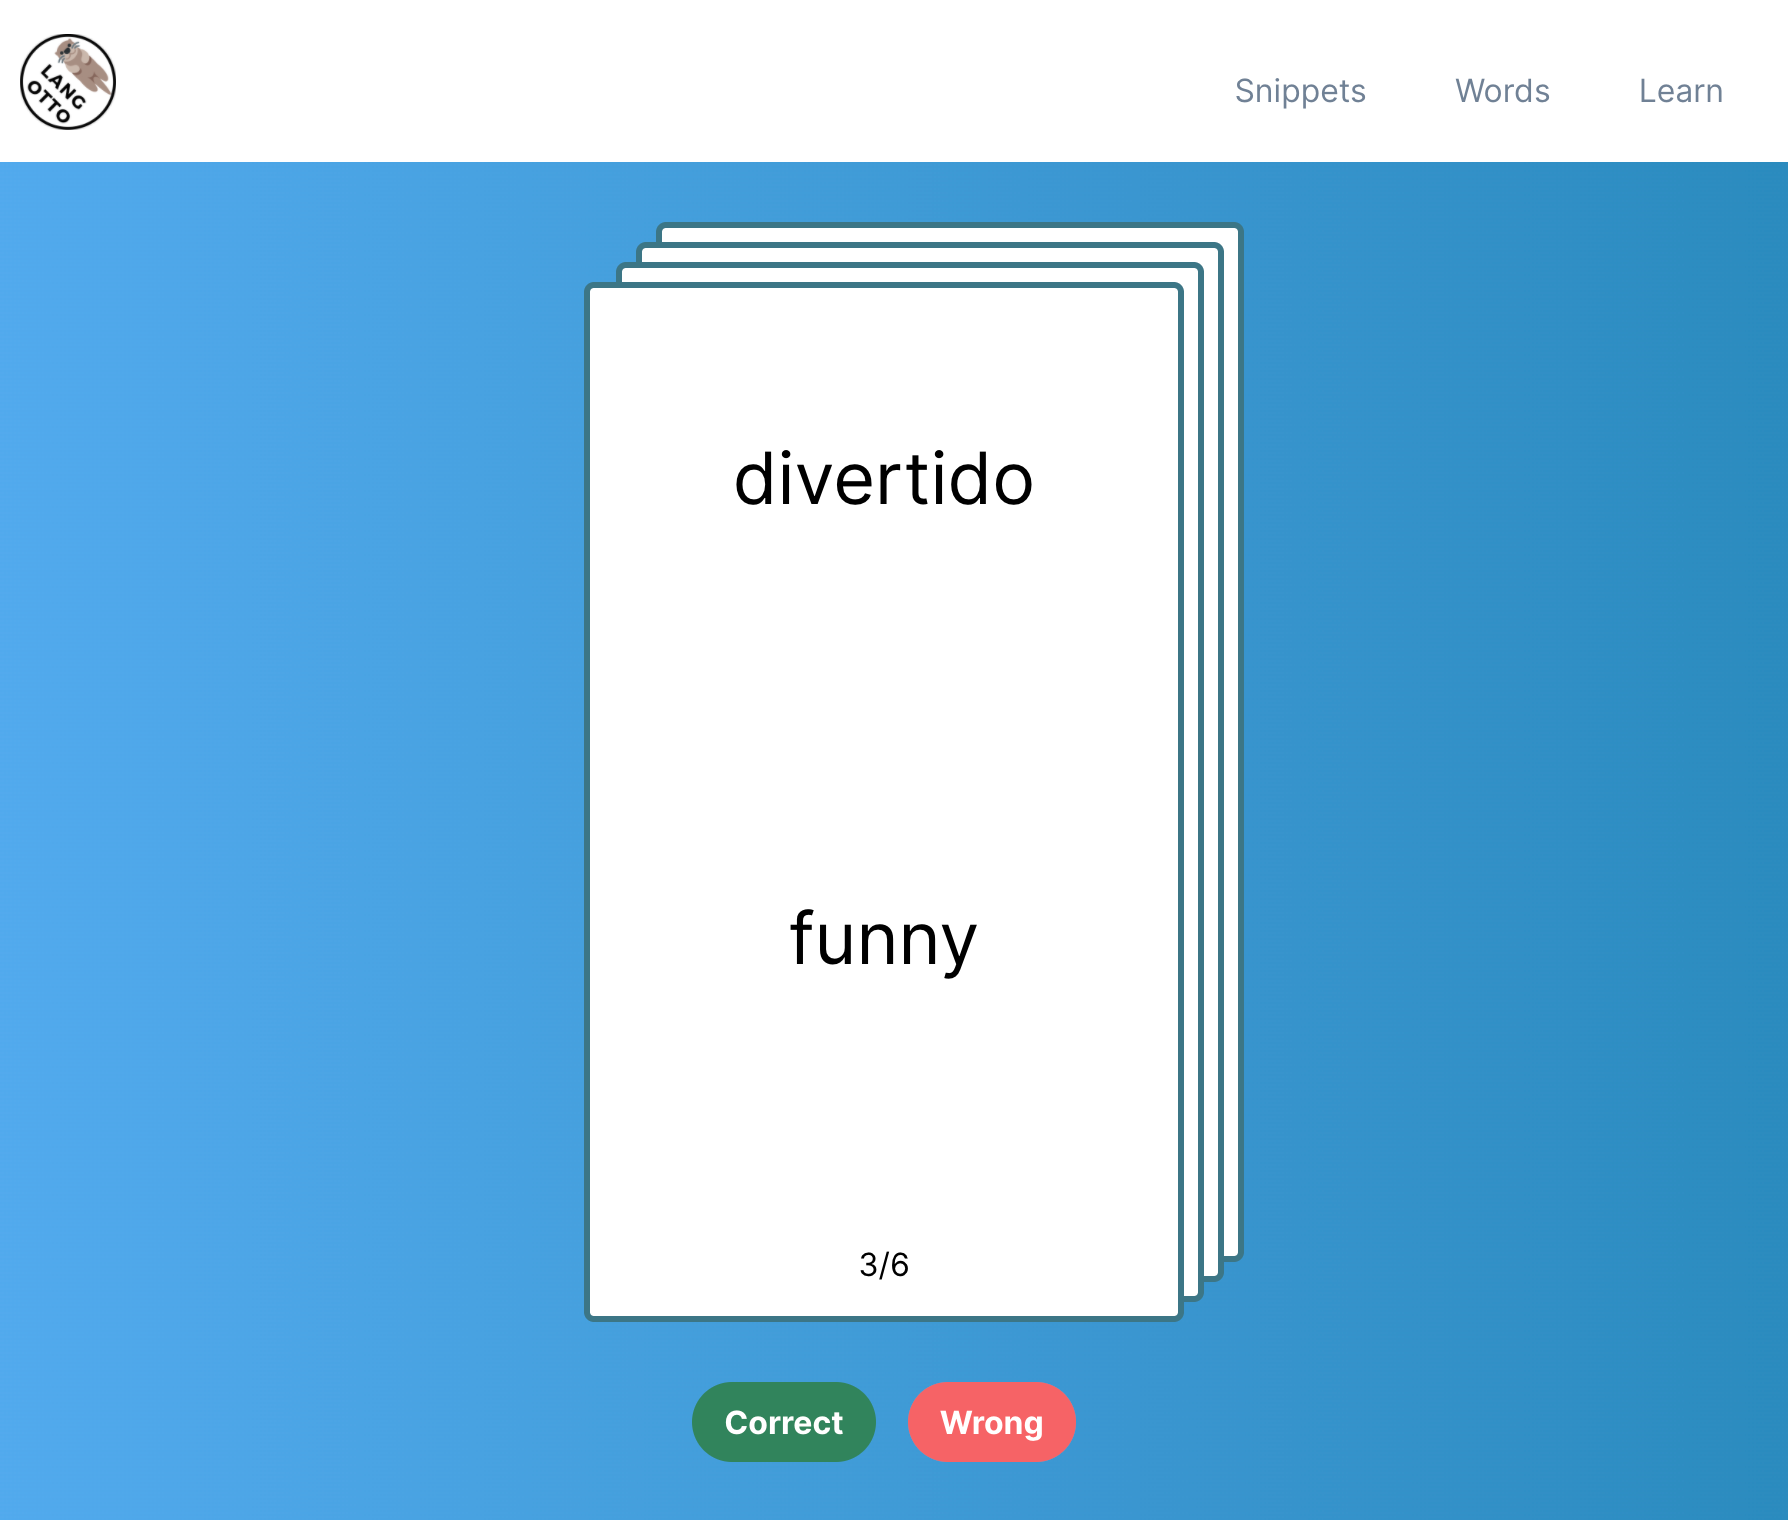Image resolution: width=1788 pixels, height=1520 pixels.
Task: Open the Snippets page
Action: pos(1300,91)
